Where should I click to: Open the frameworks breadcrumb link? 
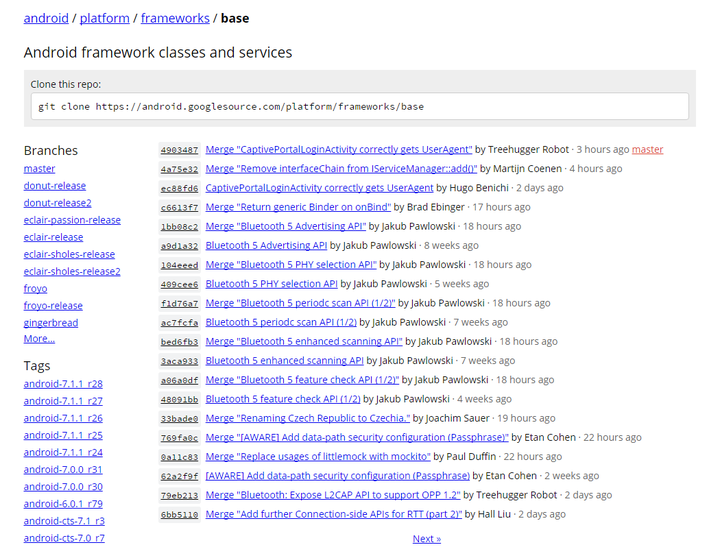coord(175,18)
